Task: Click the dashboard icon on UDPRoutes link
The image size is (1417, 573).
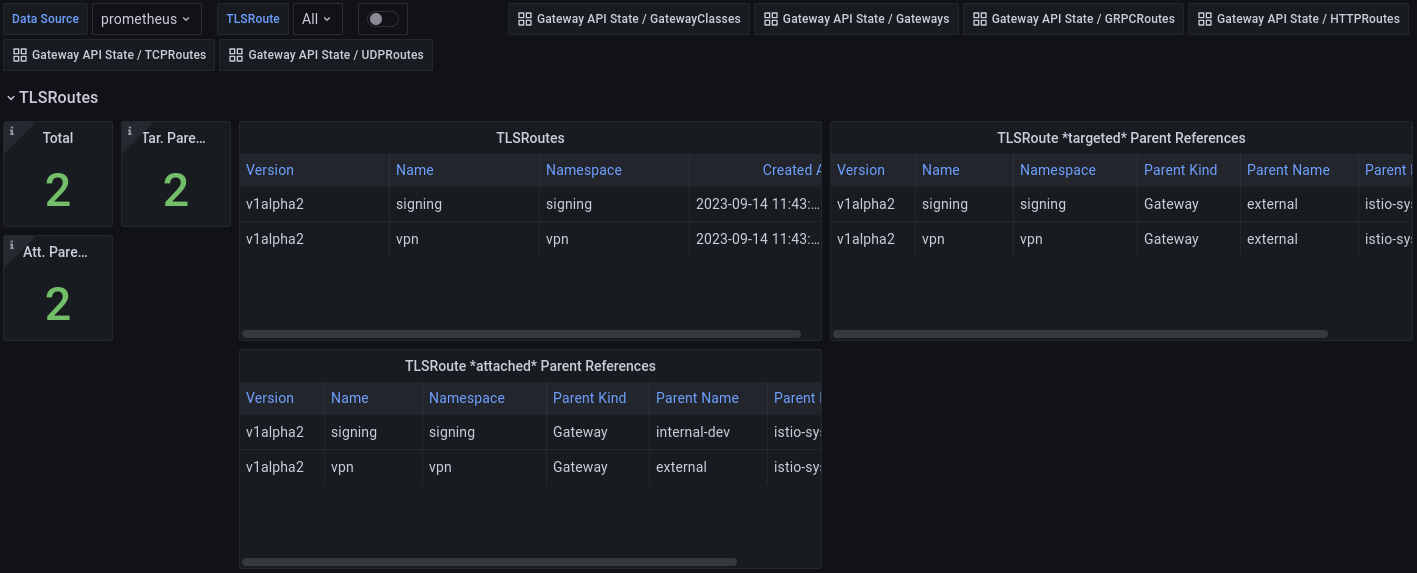Action: click(x=236, y=55)
